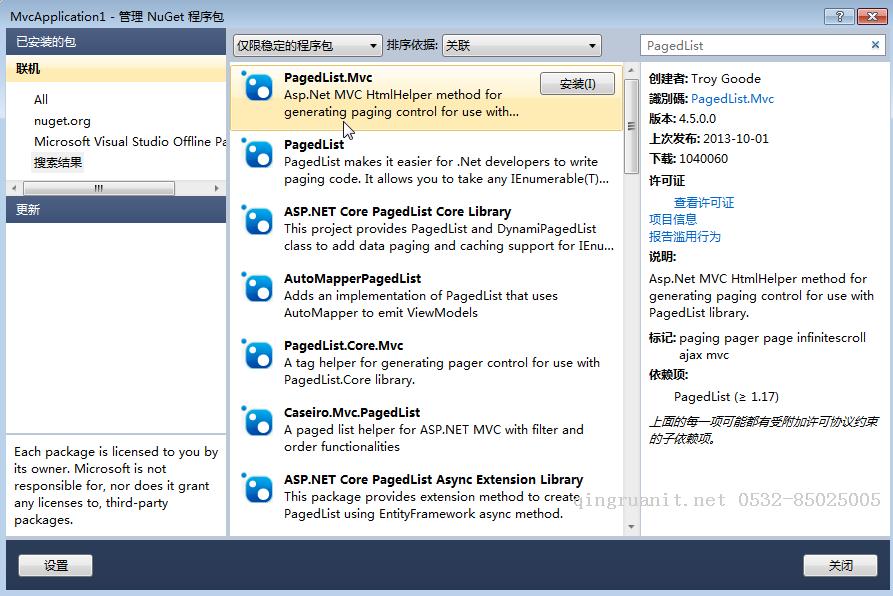Open the 设置 settings button

click(x=56, y=565)
